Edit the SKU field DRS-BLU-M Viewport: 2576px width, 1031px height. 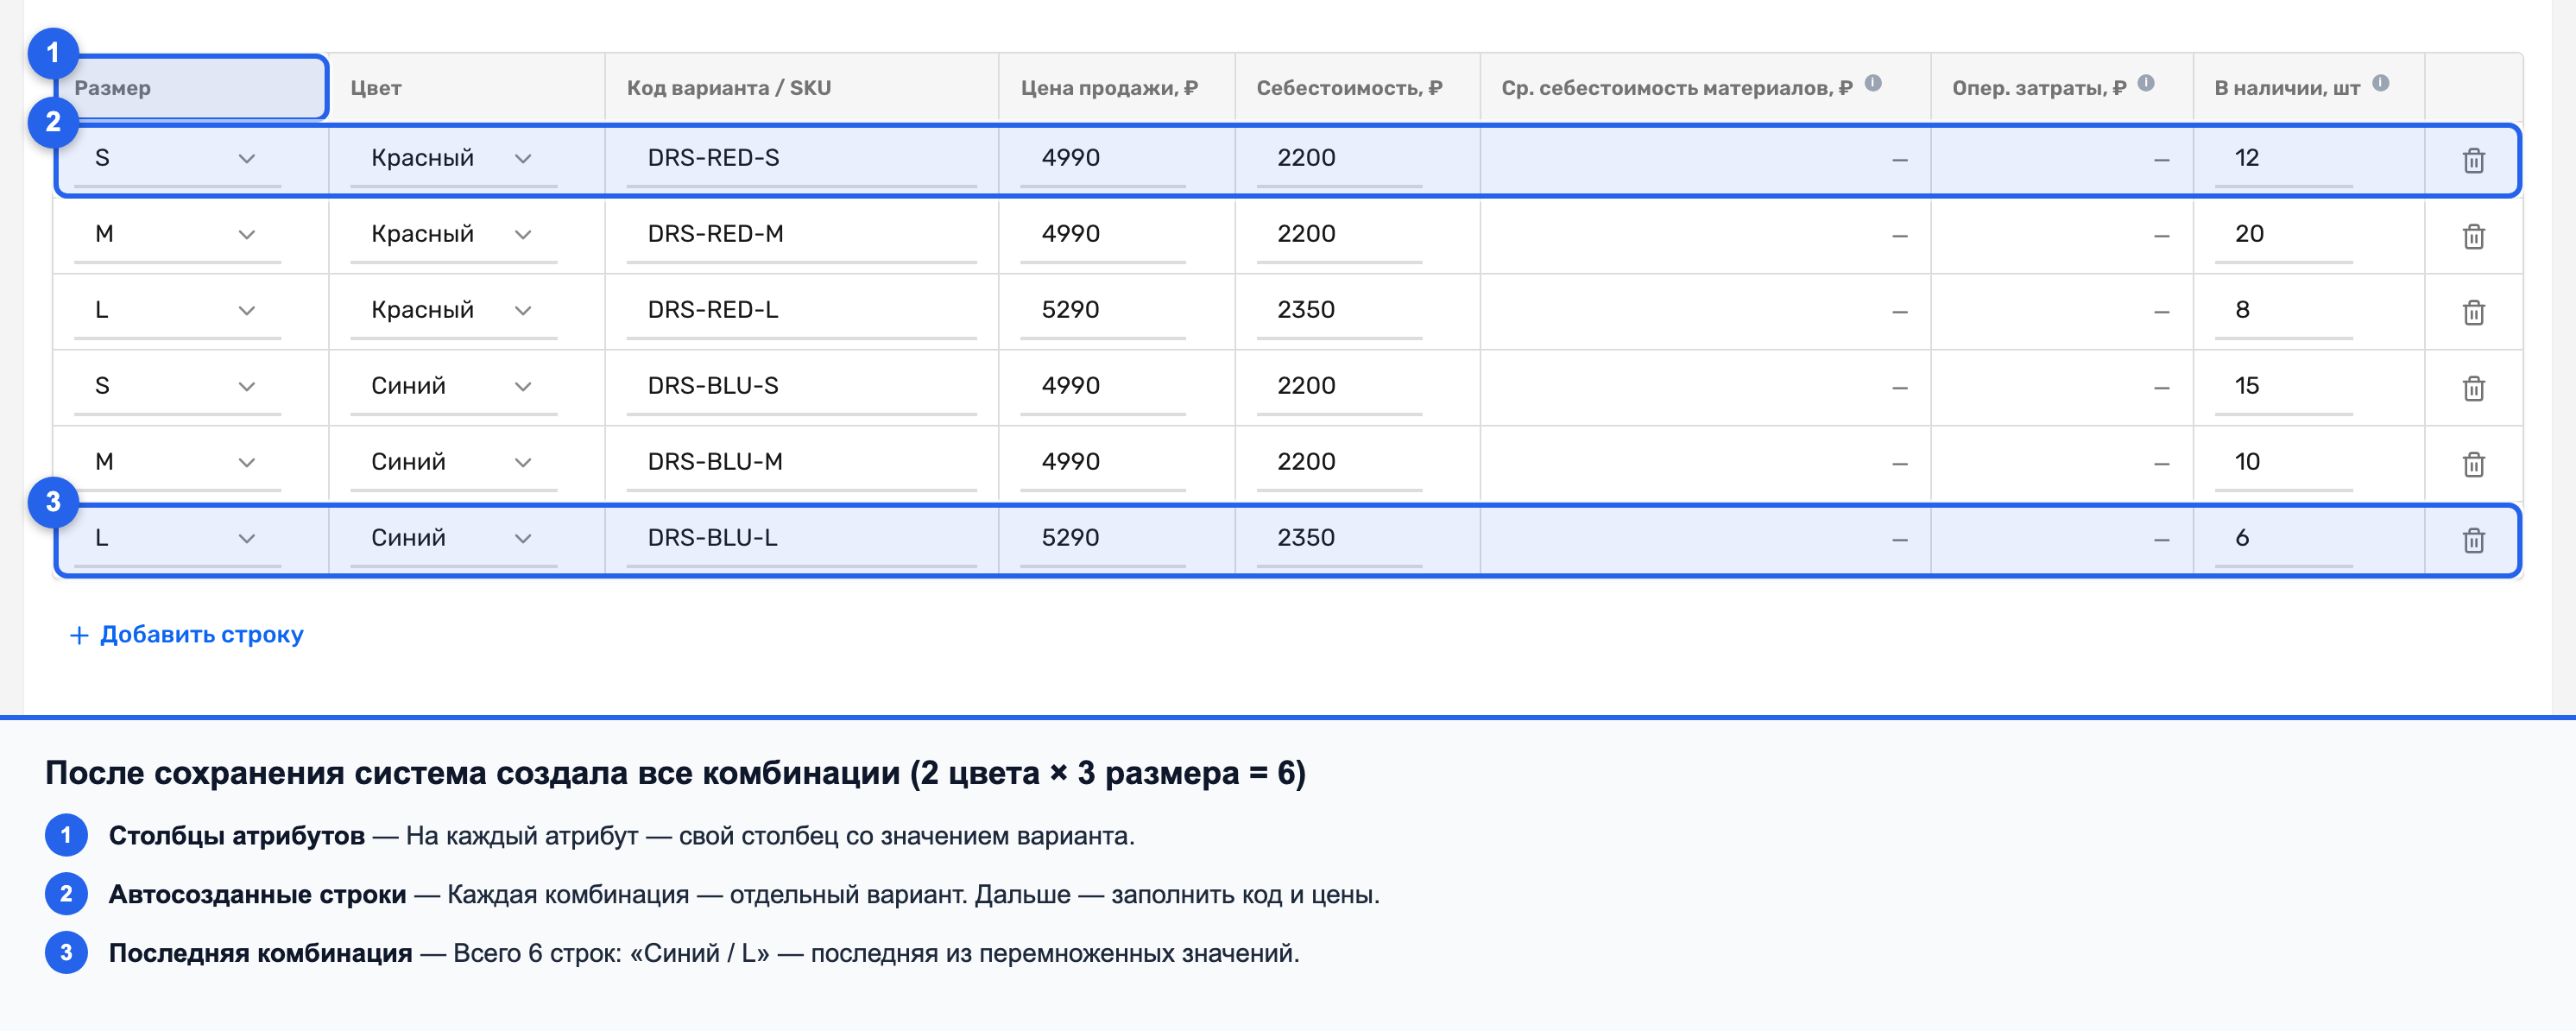pyautogui.click(x=801, y=462)
